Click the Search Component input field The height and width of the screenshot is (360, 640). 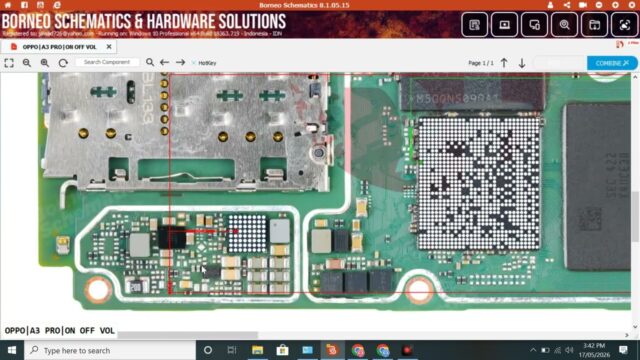point(107,62)
